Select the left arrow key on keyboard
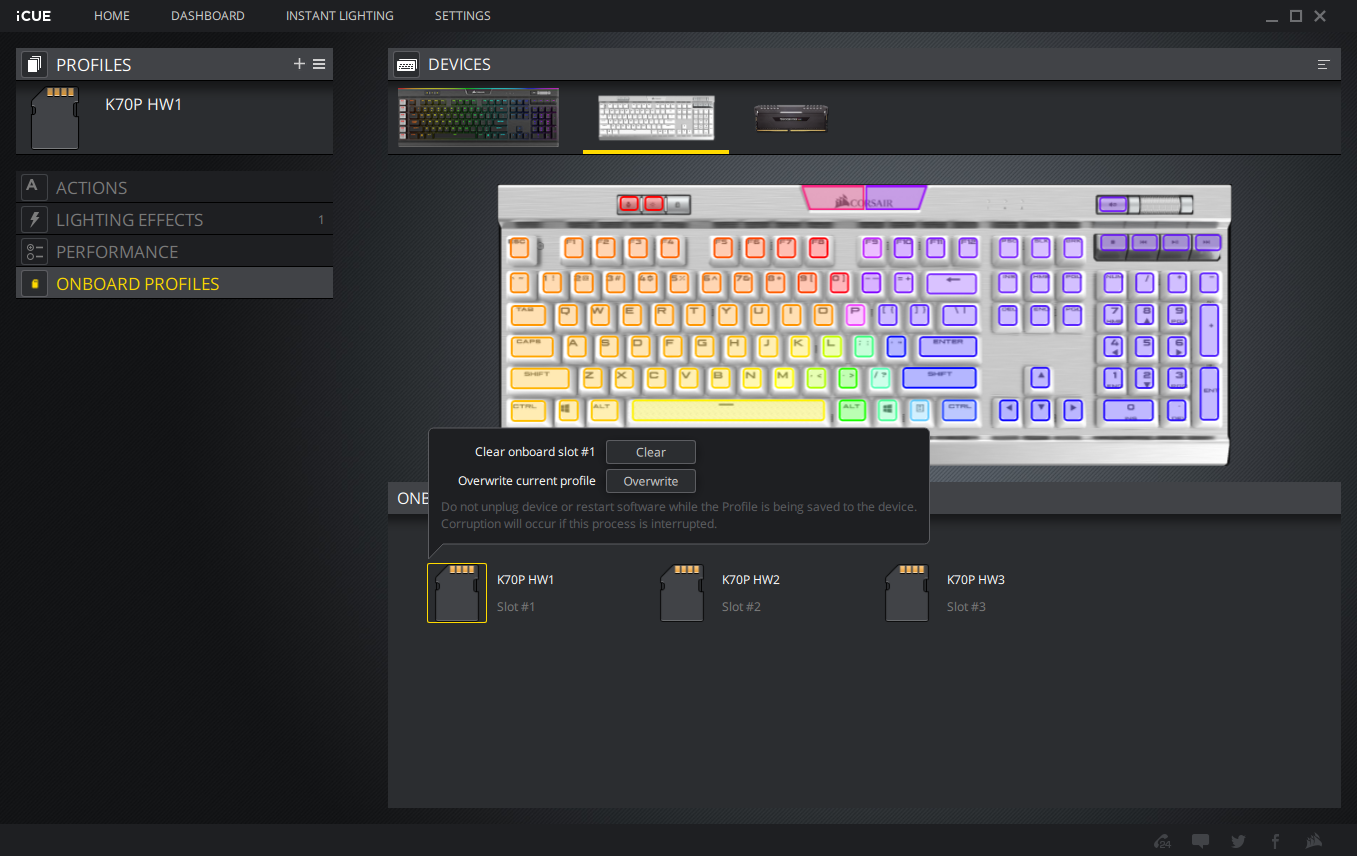This screenshot has width=1357, height=856. pos(1009,409)
